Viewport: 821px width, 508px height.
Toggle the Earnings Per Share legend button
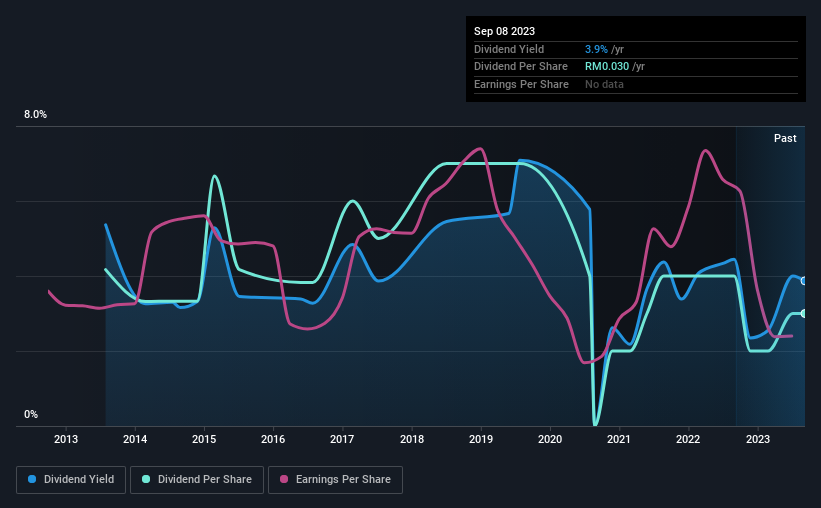[x=336, y=480]
